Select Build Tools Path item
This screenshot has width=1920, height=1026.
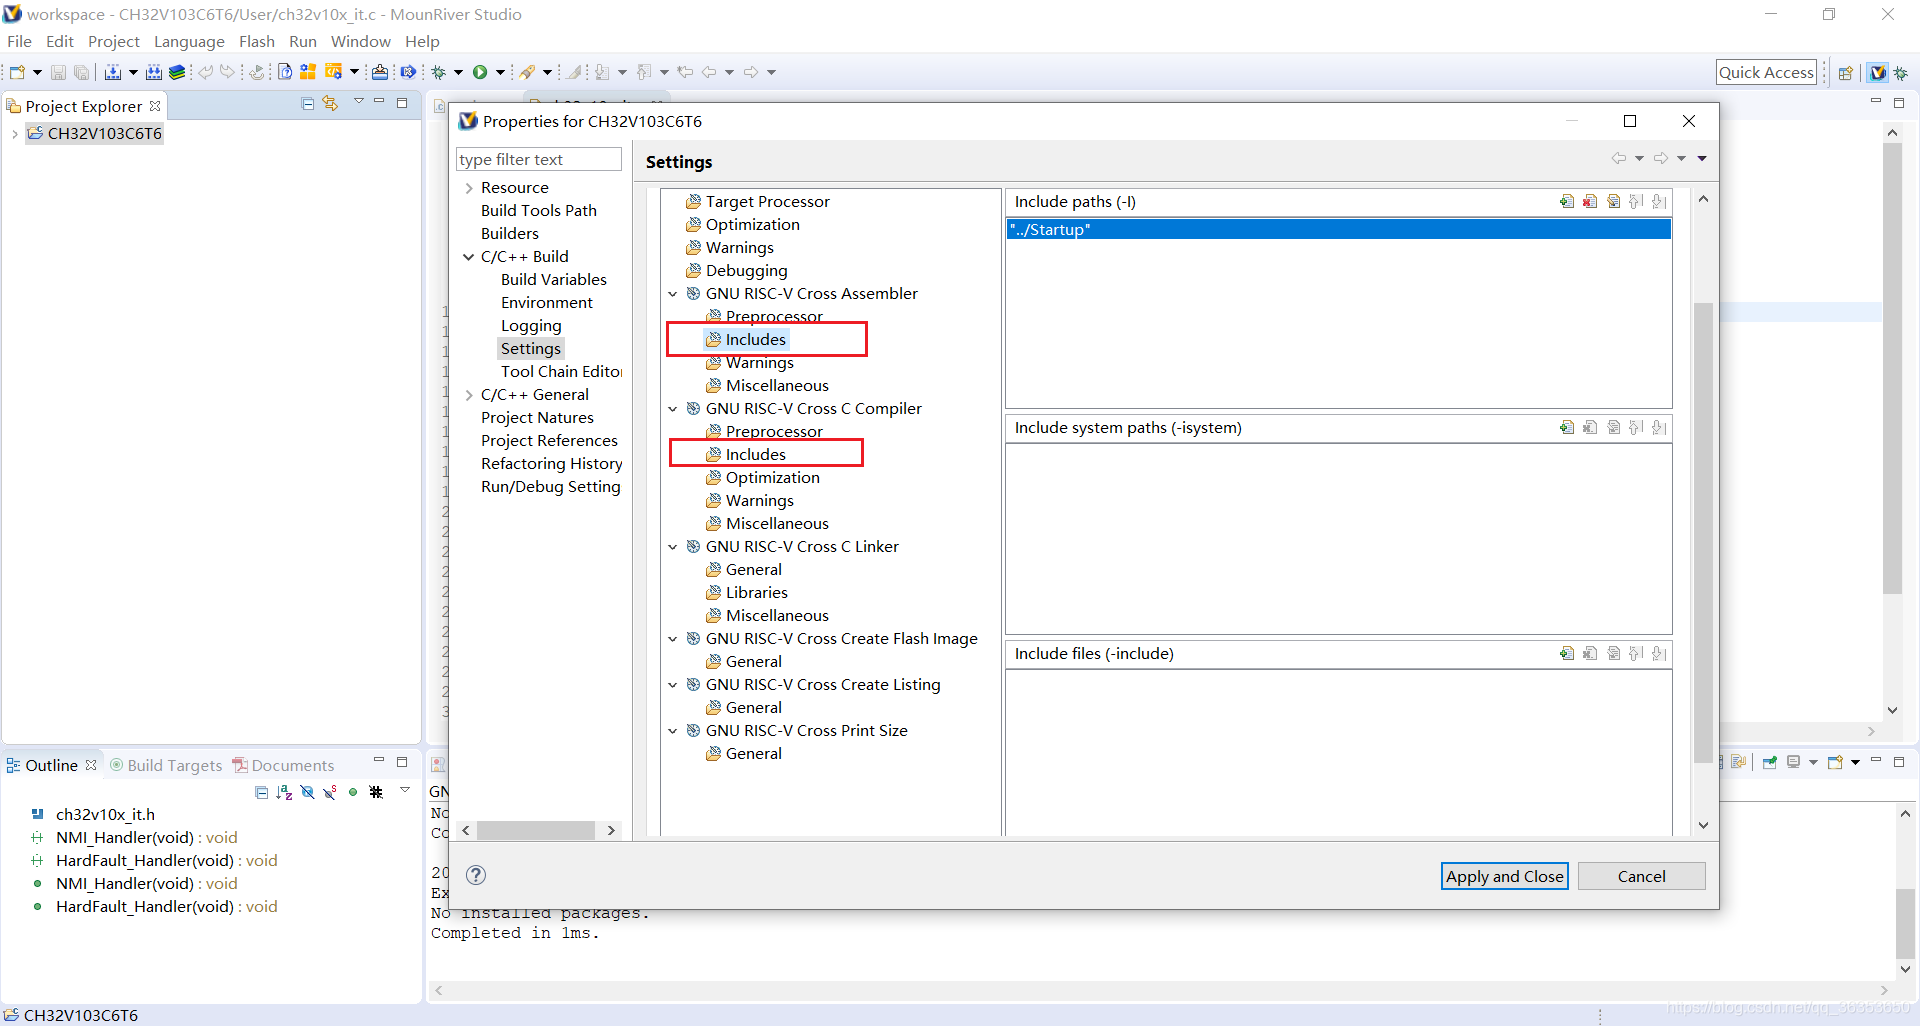coord(539,211)
